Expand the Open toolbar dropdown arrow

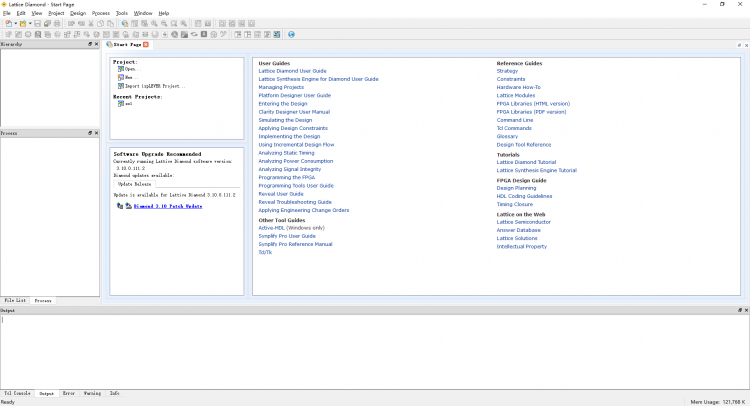tap(29, 23)
